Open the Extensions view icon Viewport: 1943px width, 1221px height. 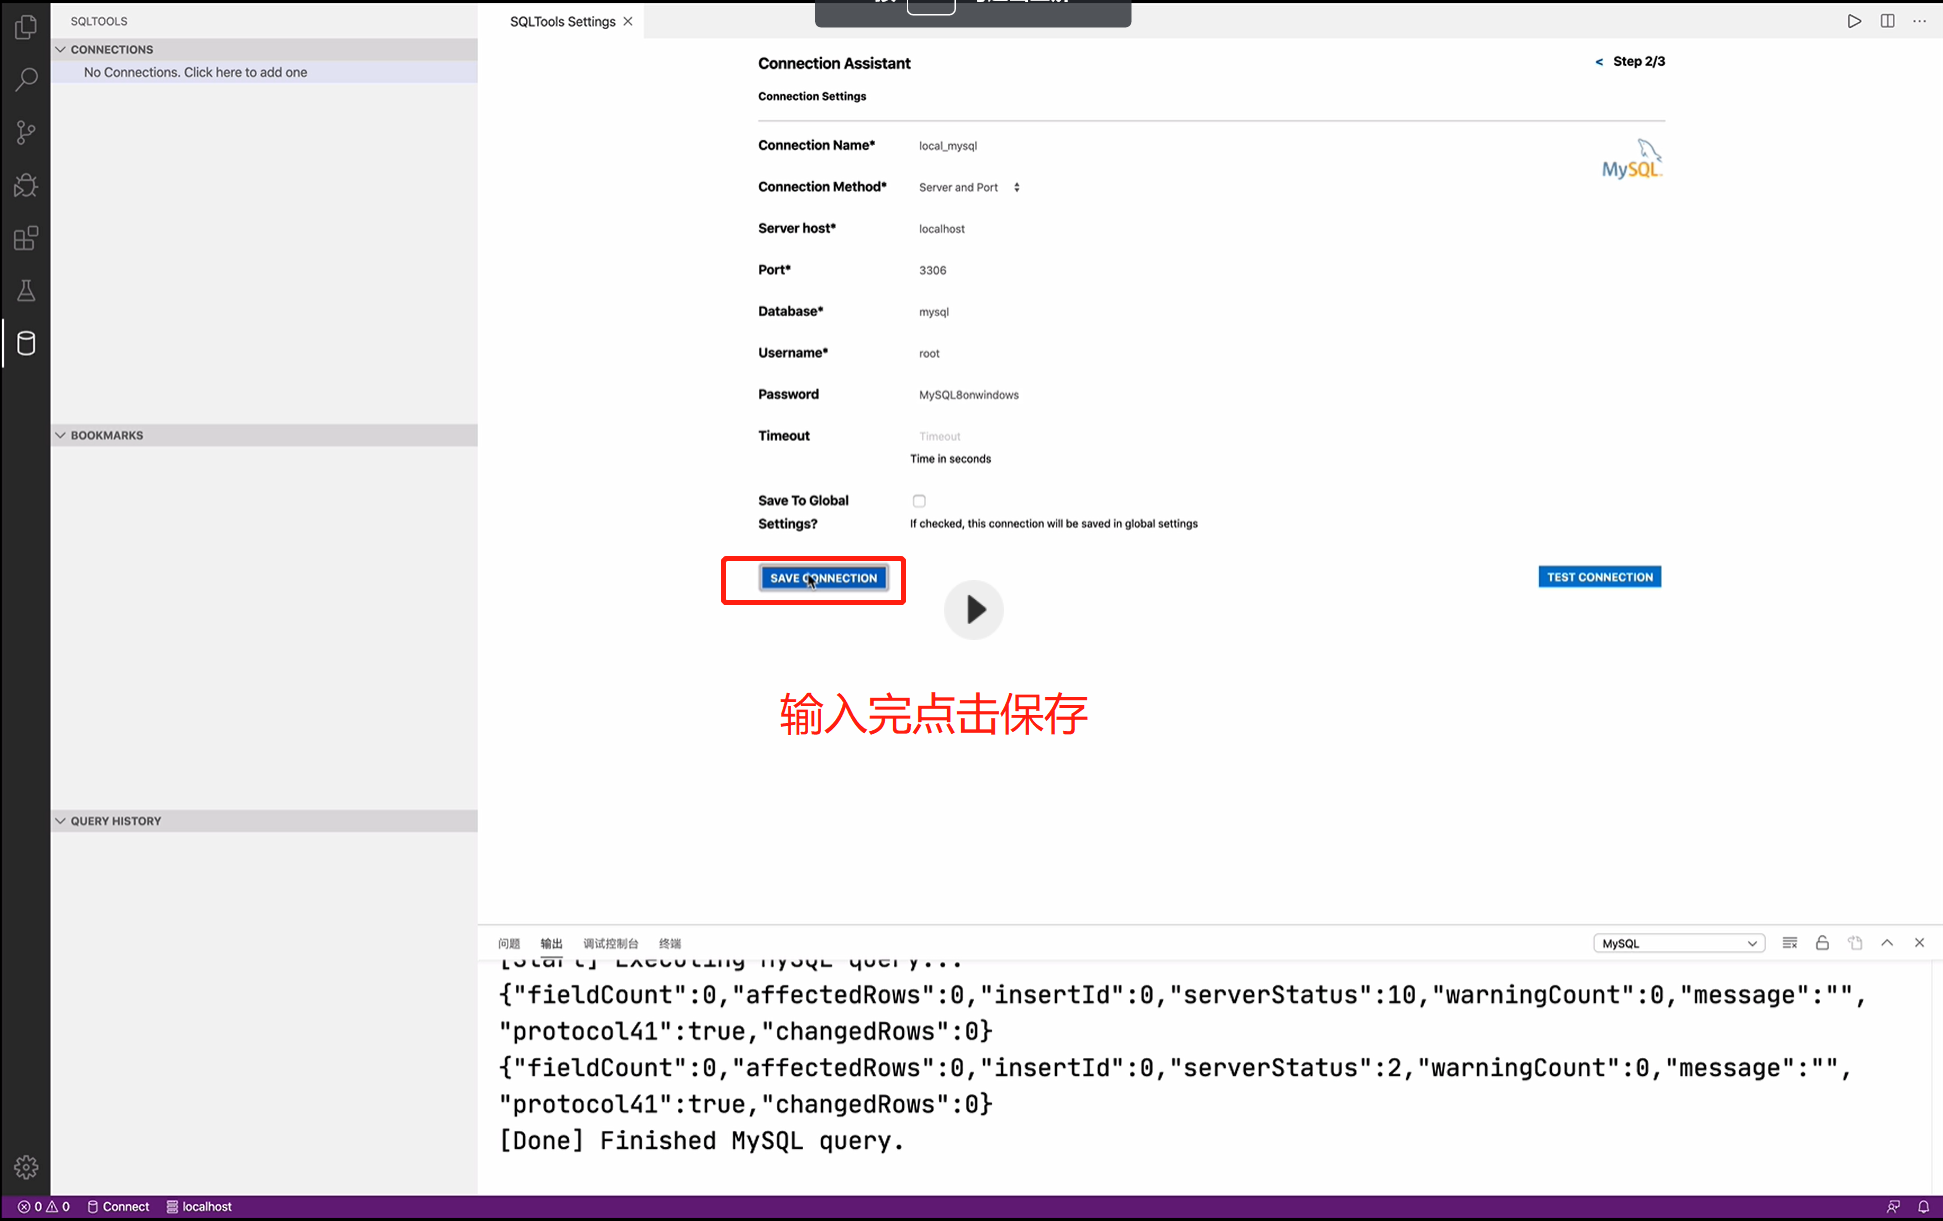tap(26, 238)
